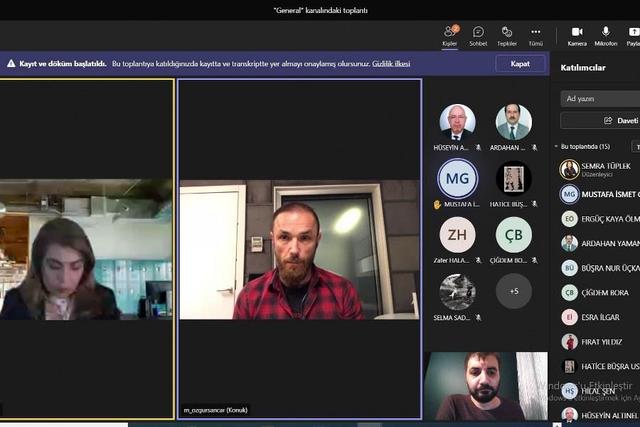
Task: Select FIRAT YILDIZ in participants list
Action: click(x=599, y=342)
